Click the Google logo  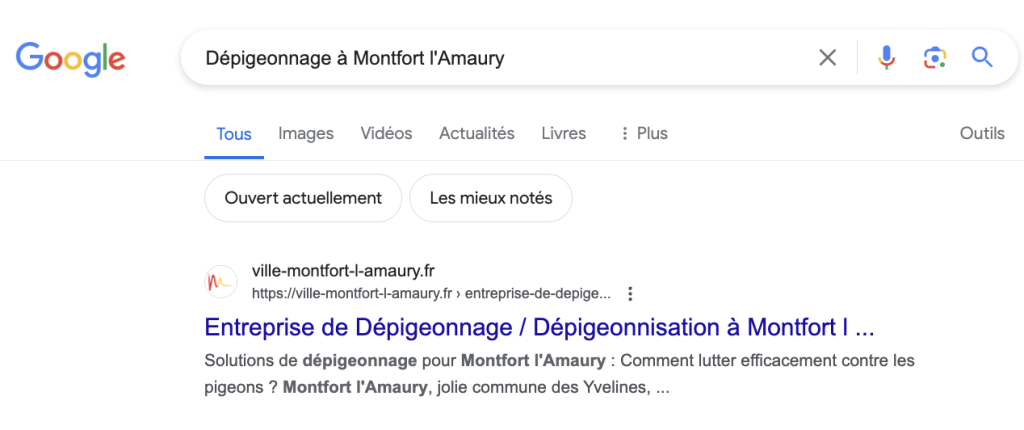[71, 58]
